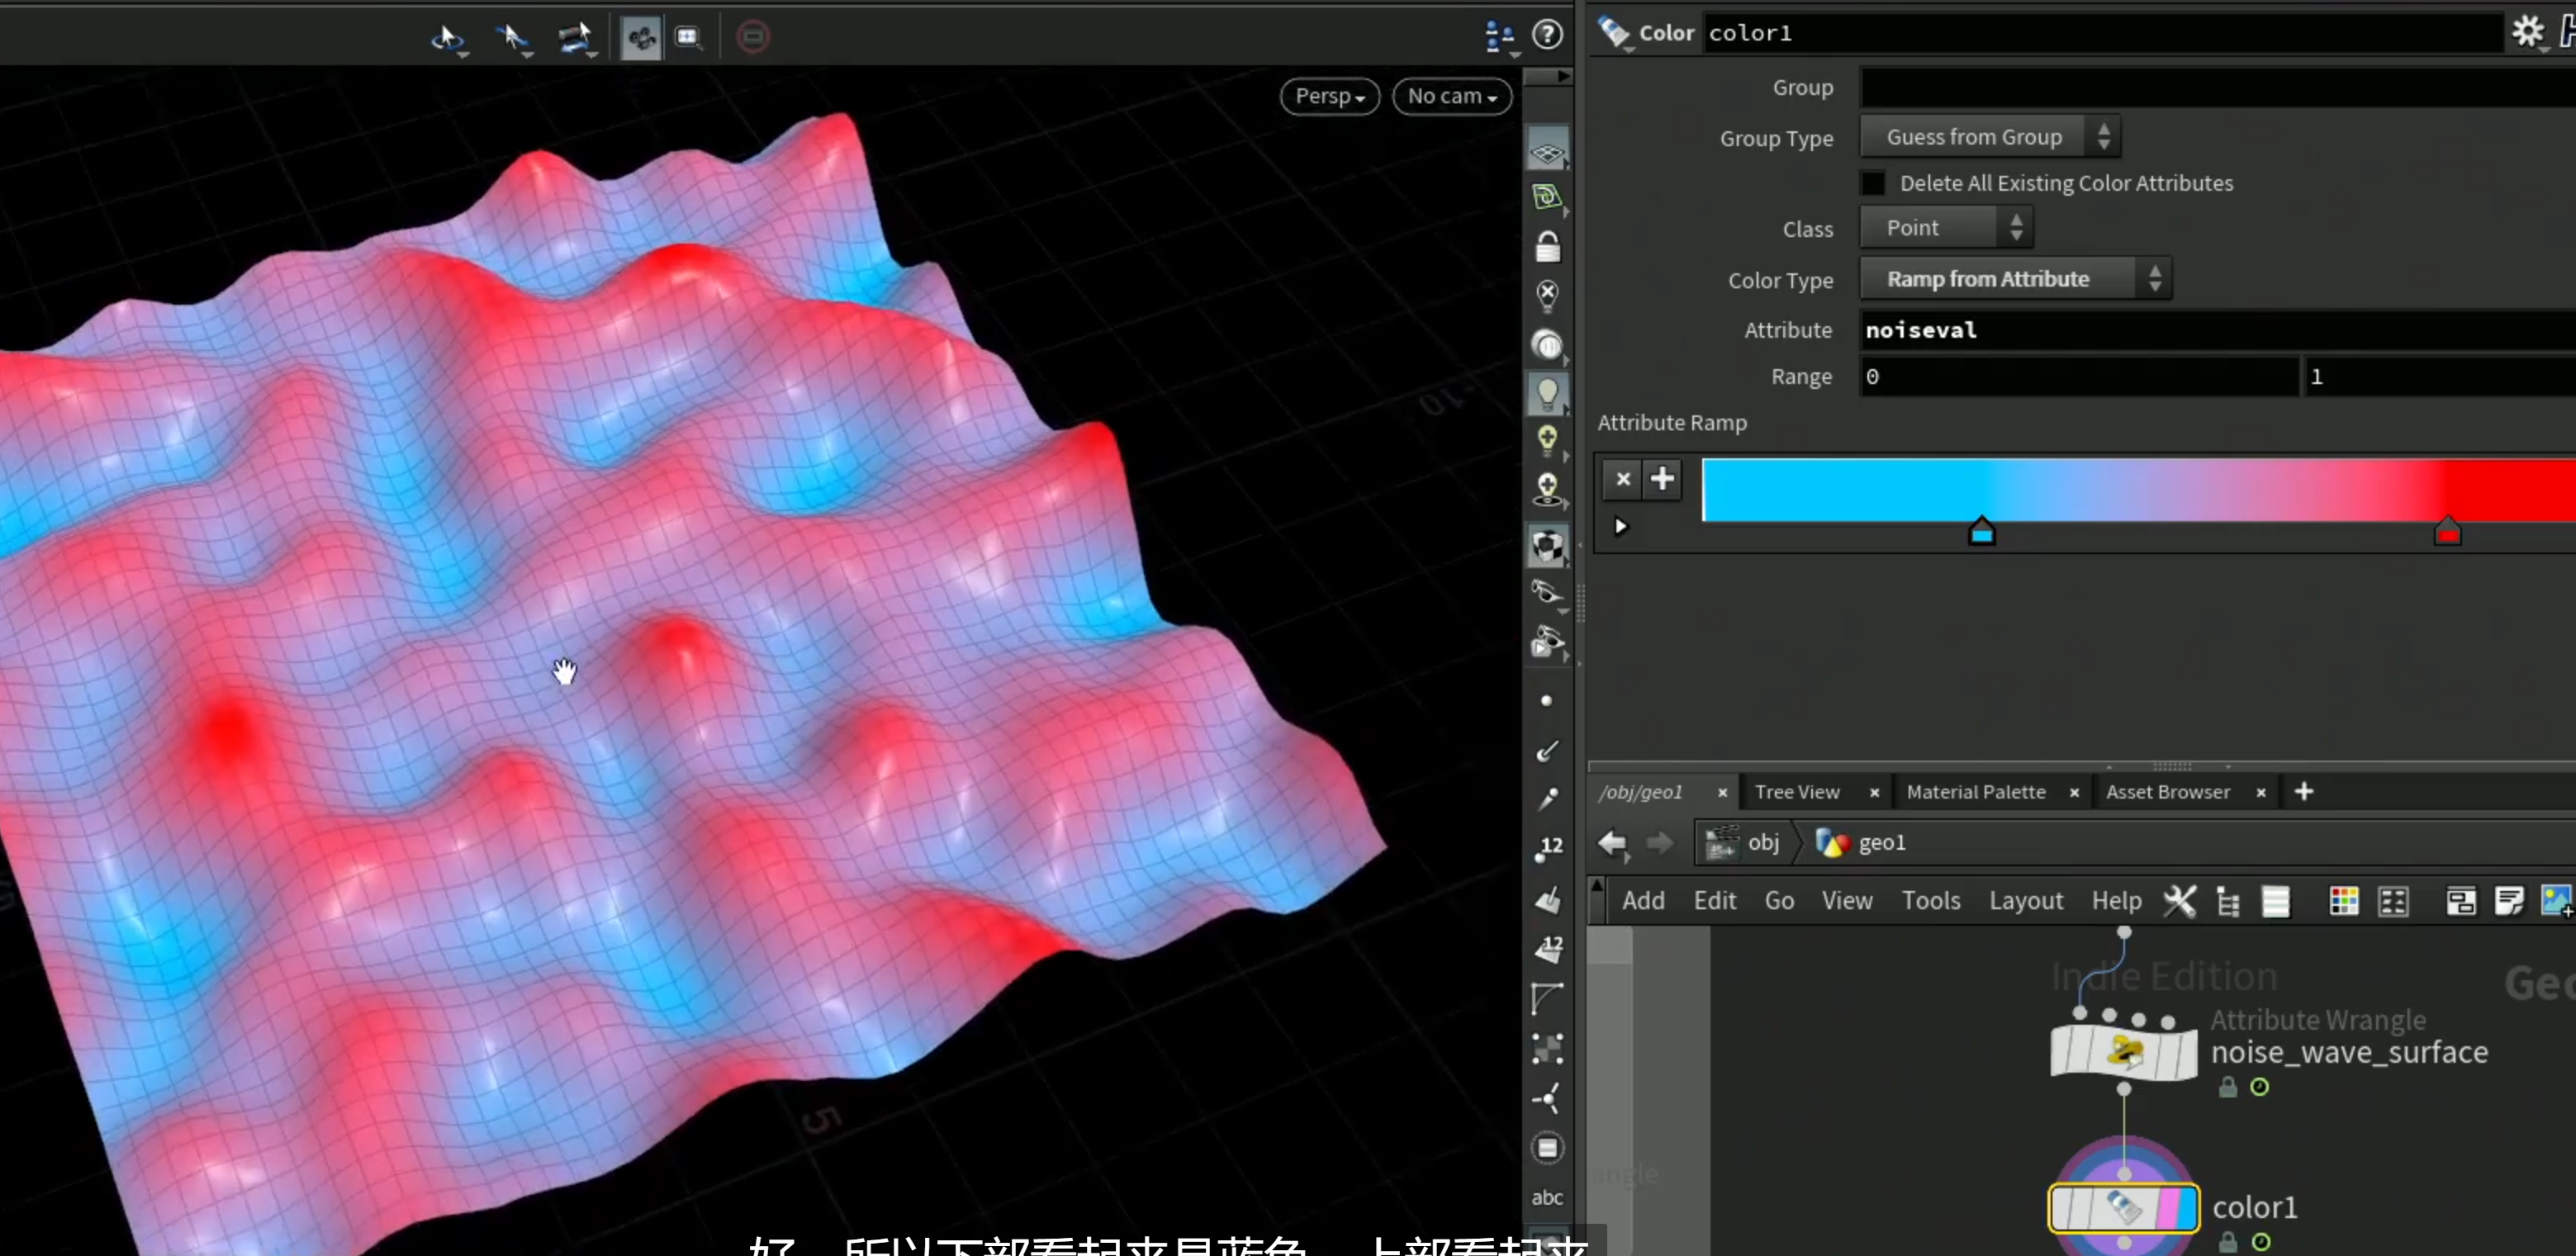Click the color palette grid icon

coord(2344,901)
